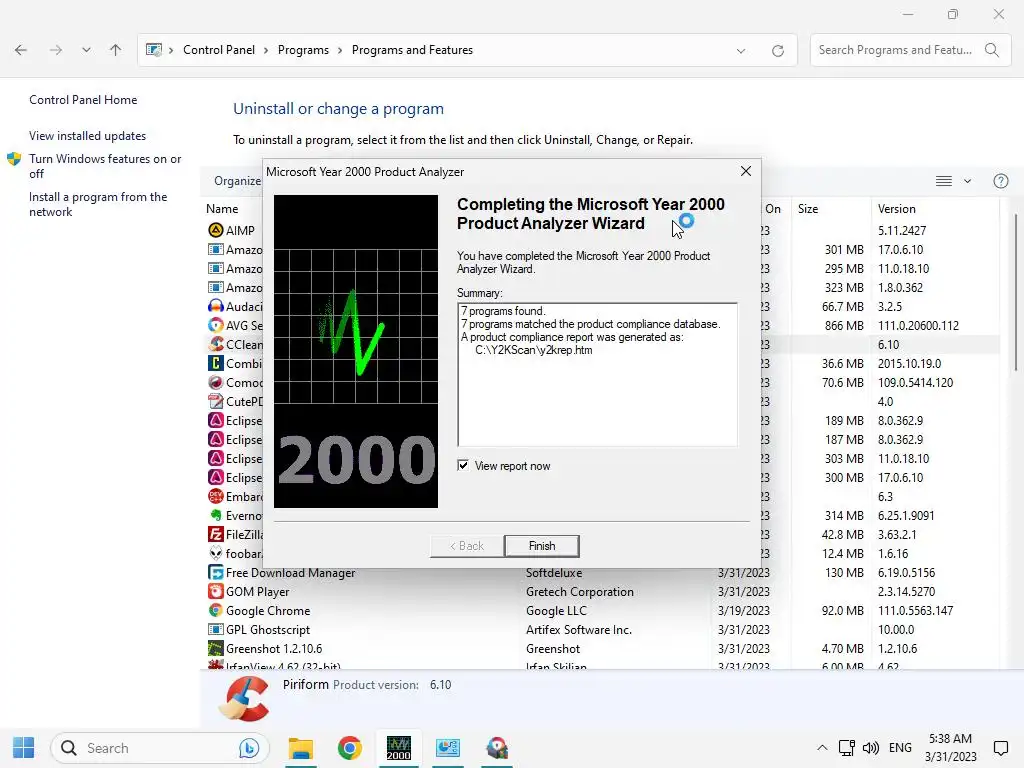Open the view options dropdown arrow
The width and height of the screenshot is (1024, 768).
coord(967,181)
